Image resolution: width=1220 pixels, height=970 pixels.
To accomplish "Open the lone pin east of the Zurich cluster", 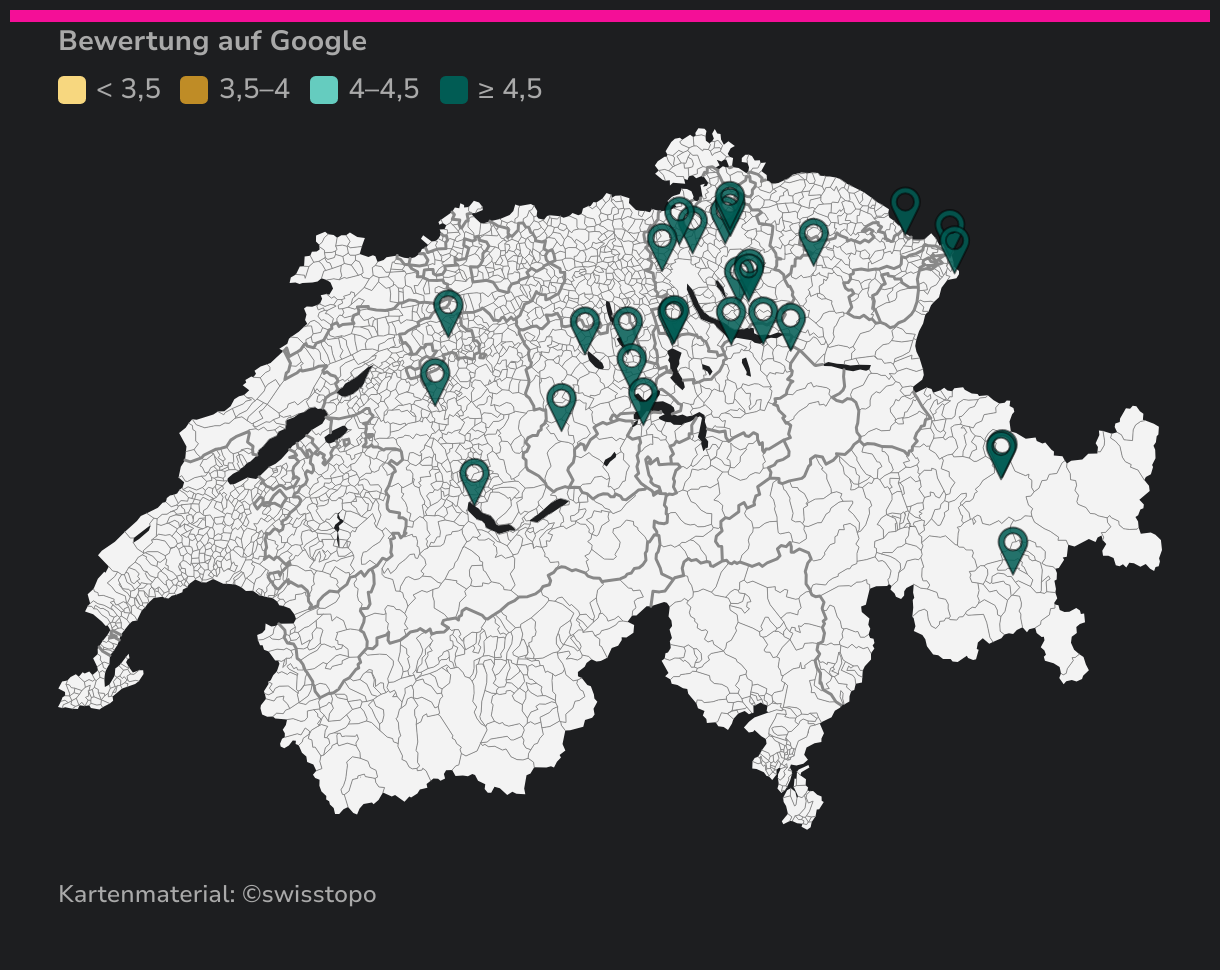I will (814, 238).
